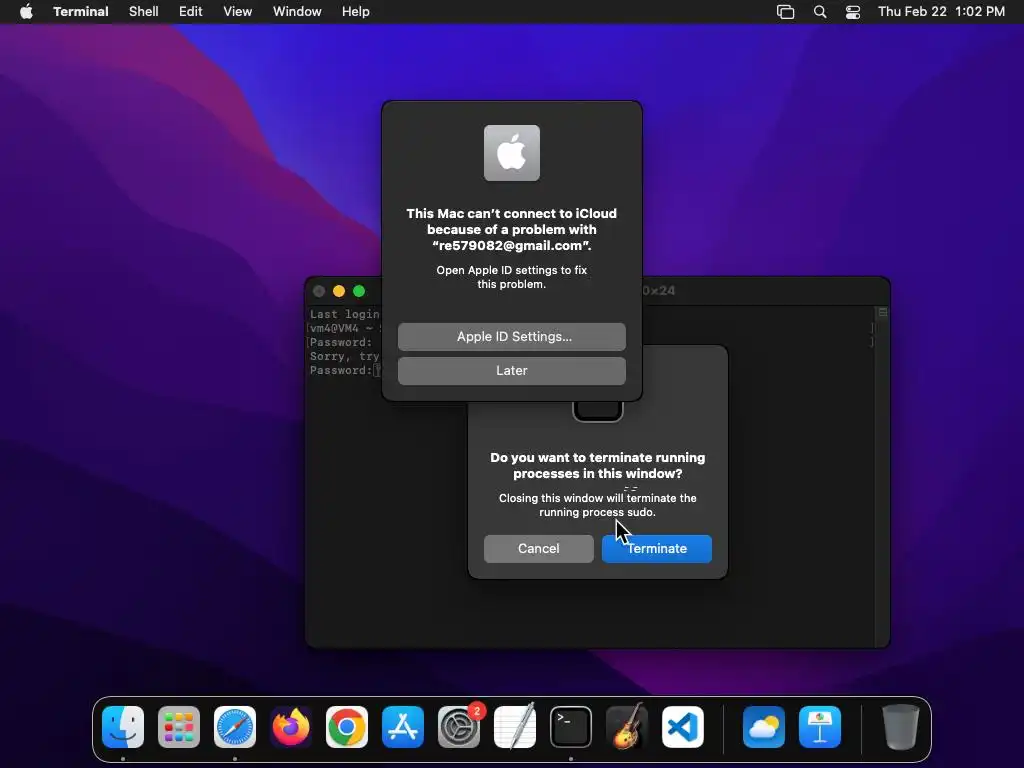Click the Terminal icon in the Dock

[571, 727]
